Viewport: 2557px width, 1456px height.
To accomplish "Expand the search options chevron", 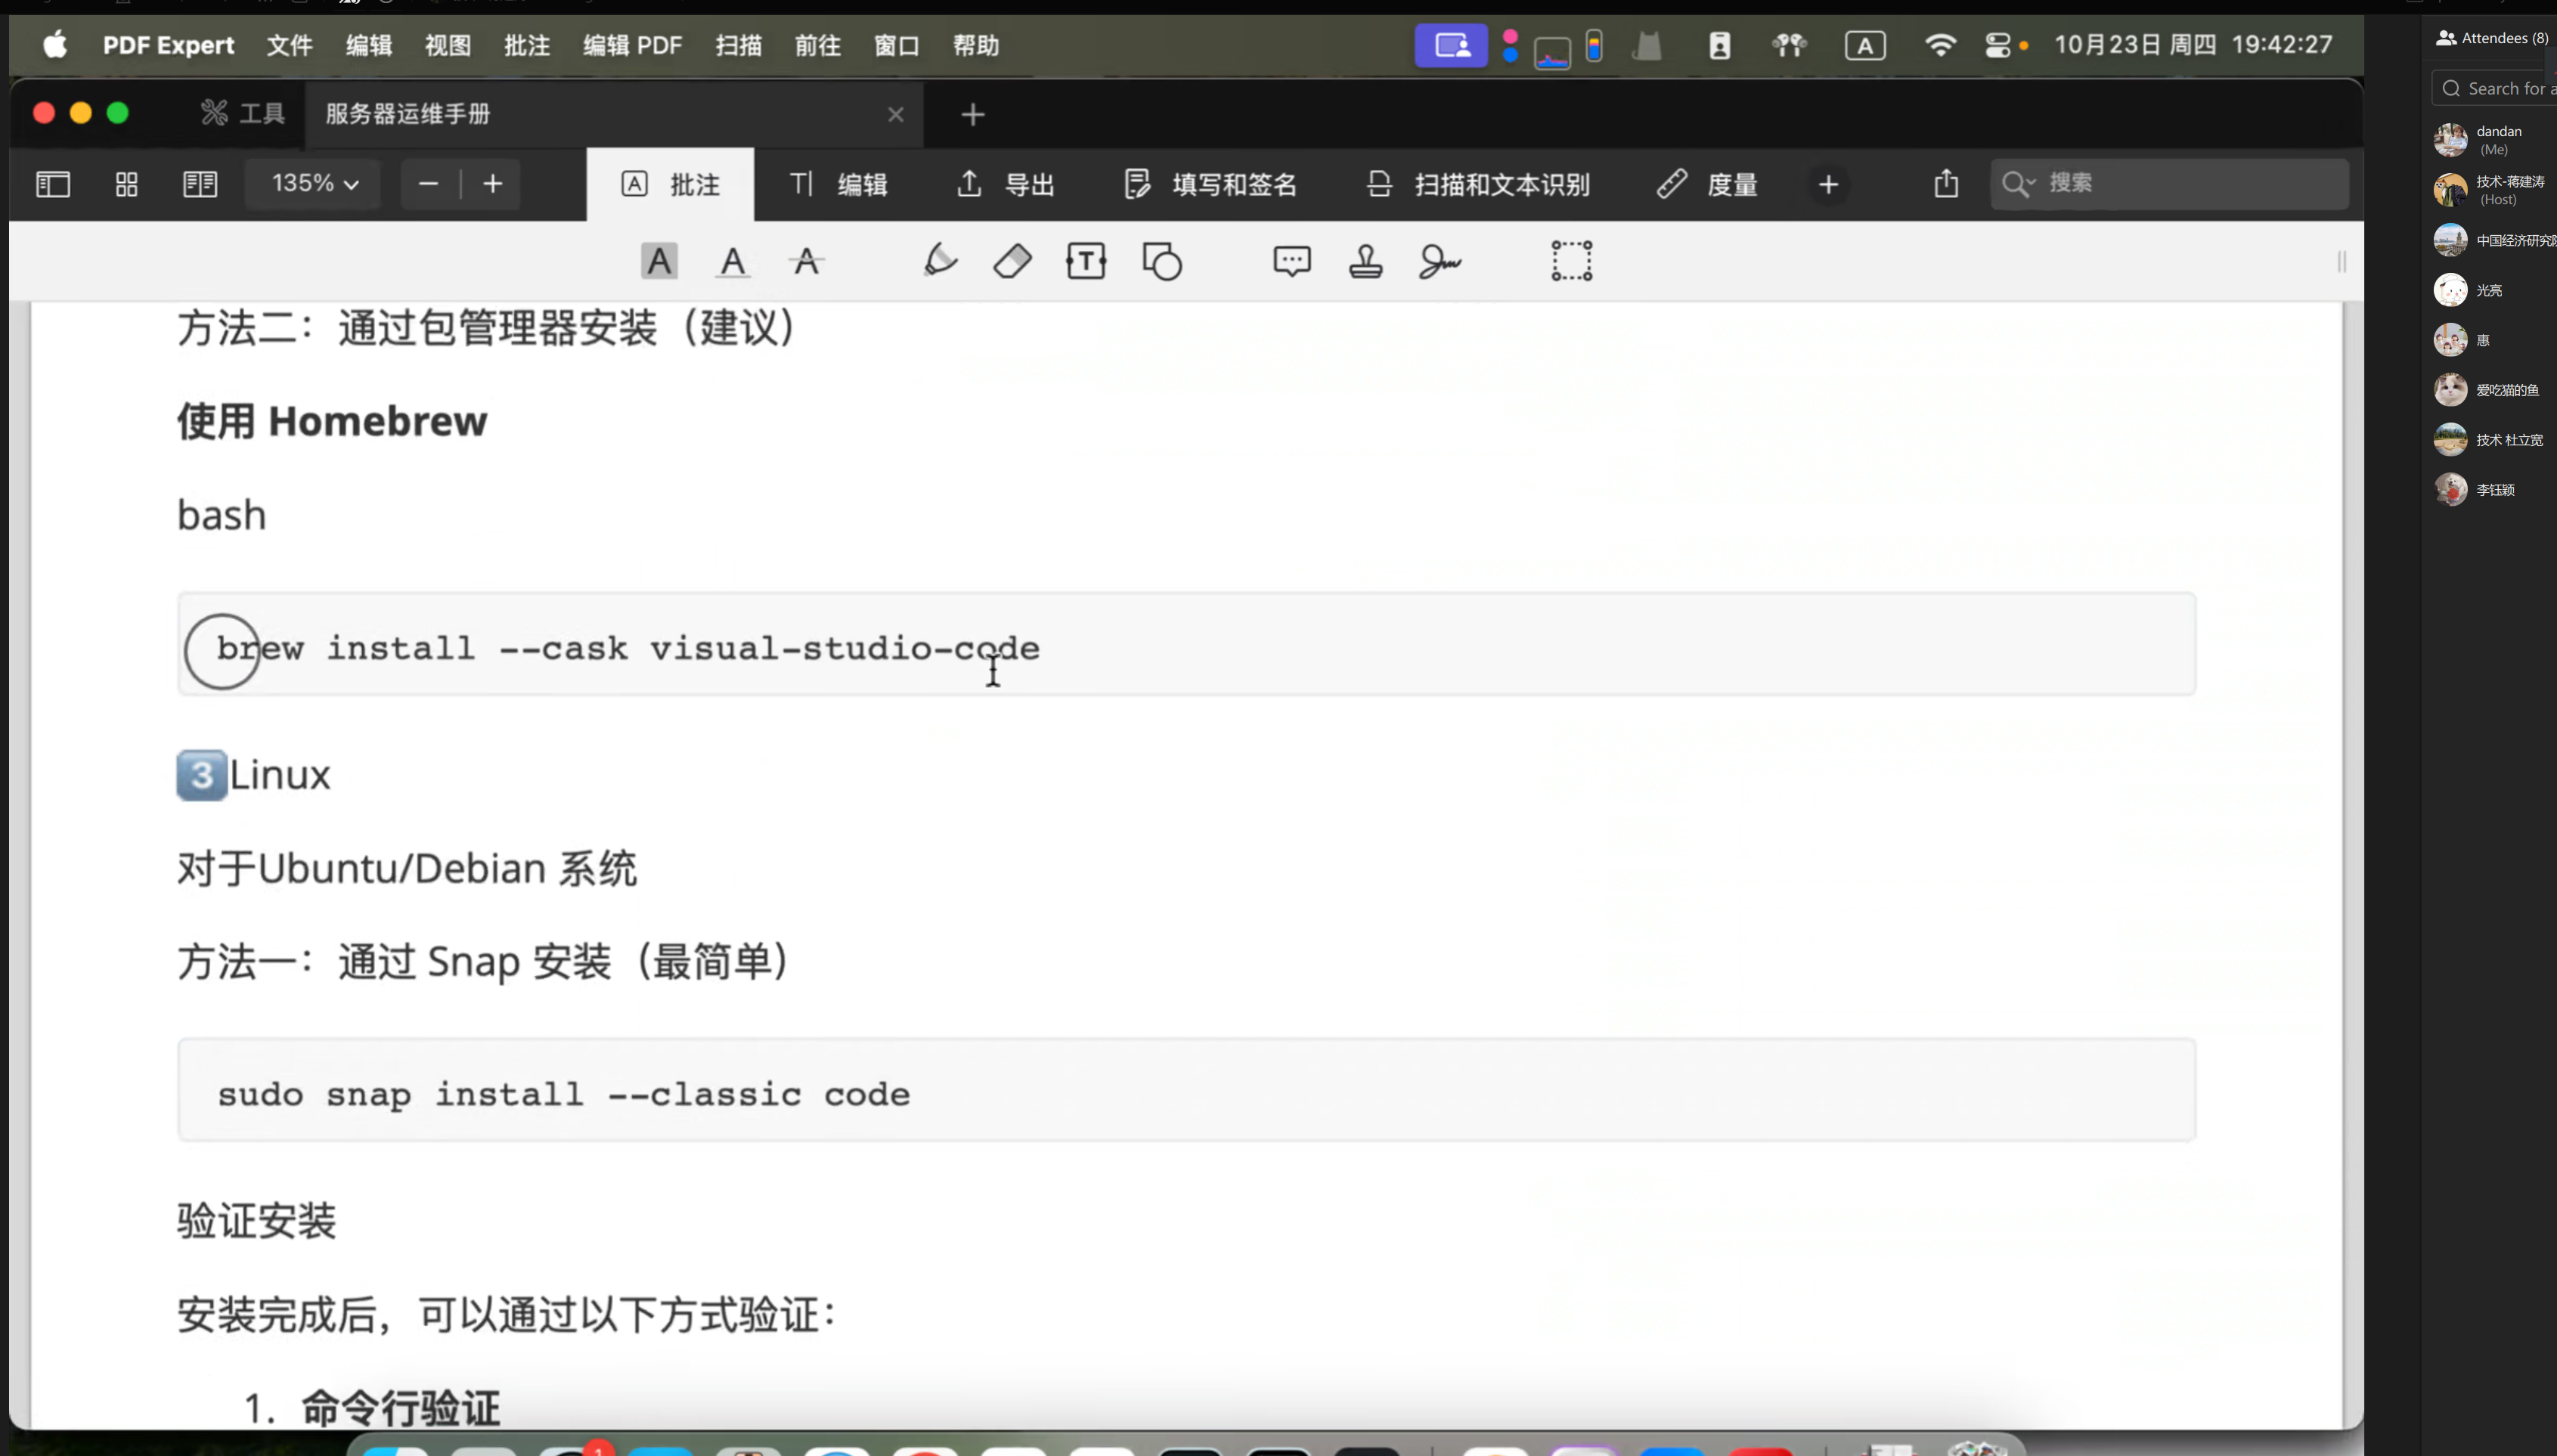I will pyautogui.click(x=2031, y=184).
